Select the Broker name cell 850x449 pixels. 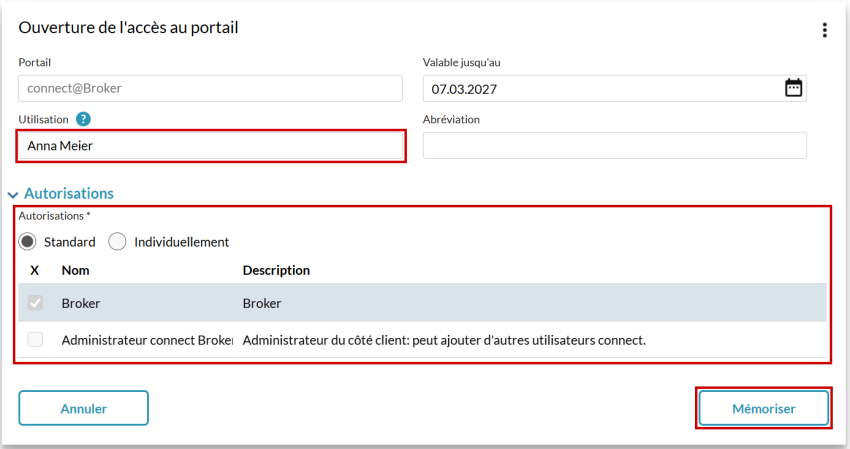[x=81, y=303]
